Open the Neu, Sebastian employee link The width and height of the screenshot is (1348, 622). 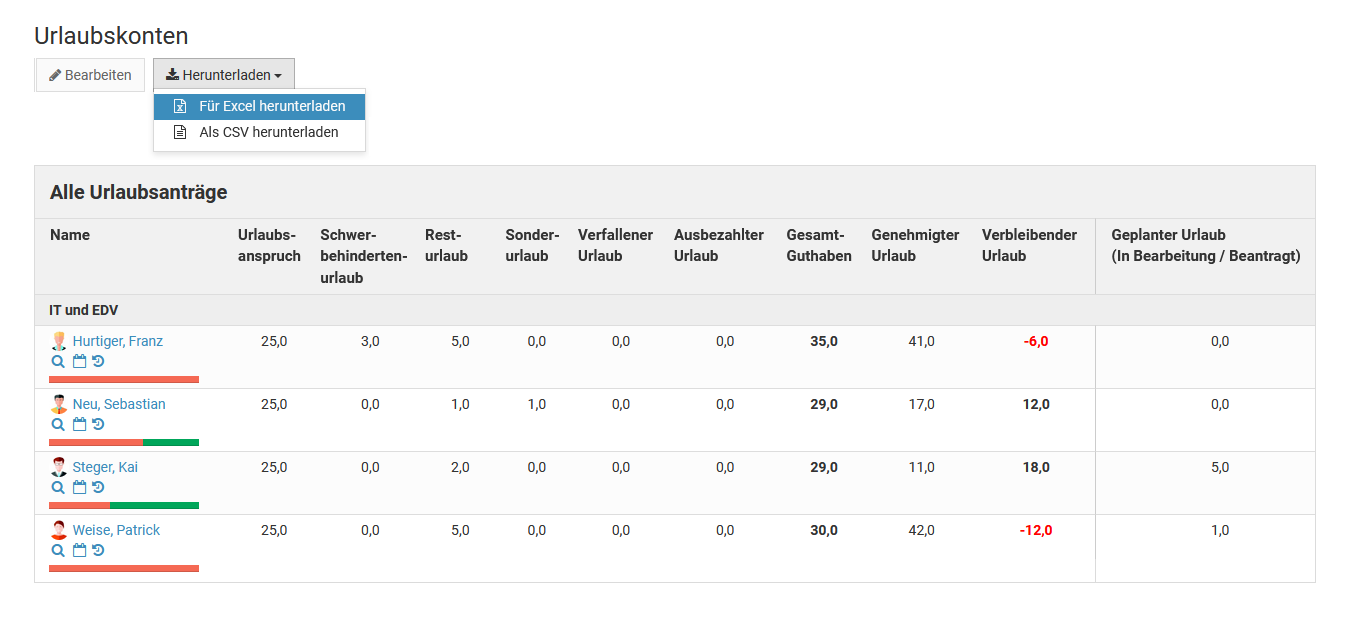(119, 404)
